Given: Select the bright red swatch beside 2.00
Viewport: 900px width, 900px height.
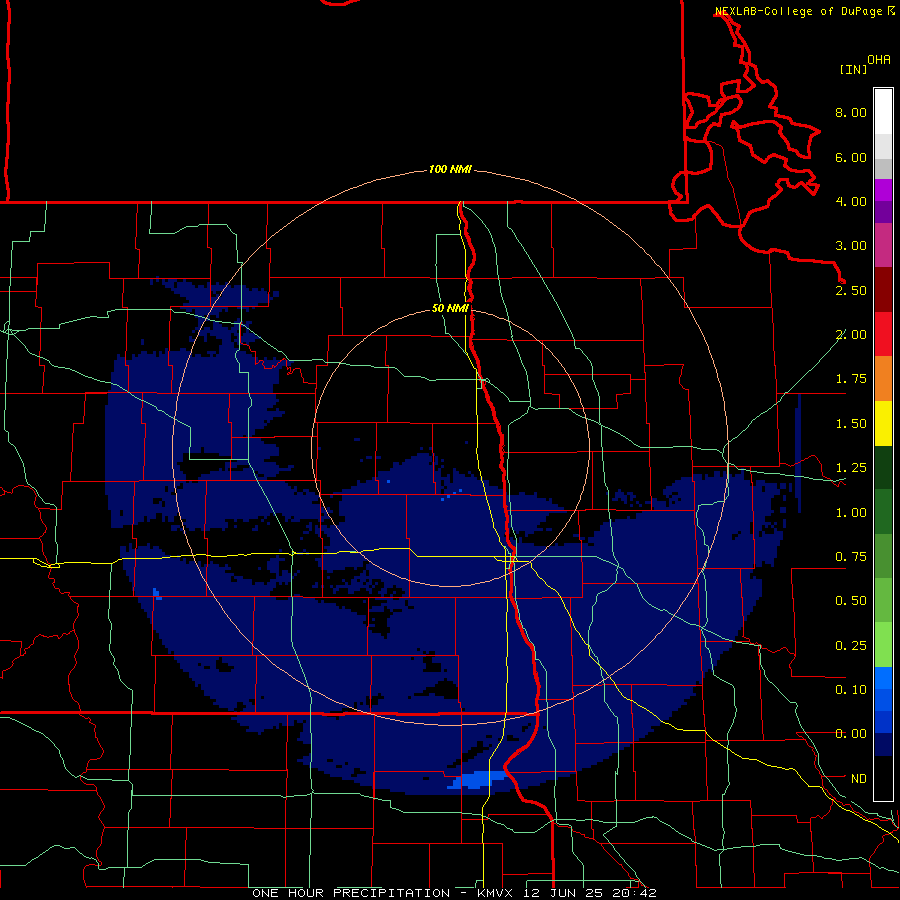Looking at the screenshot, I should click(x=883, y=334).
